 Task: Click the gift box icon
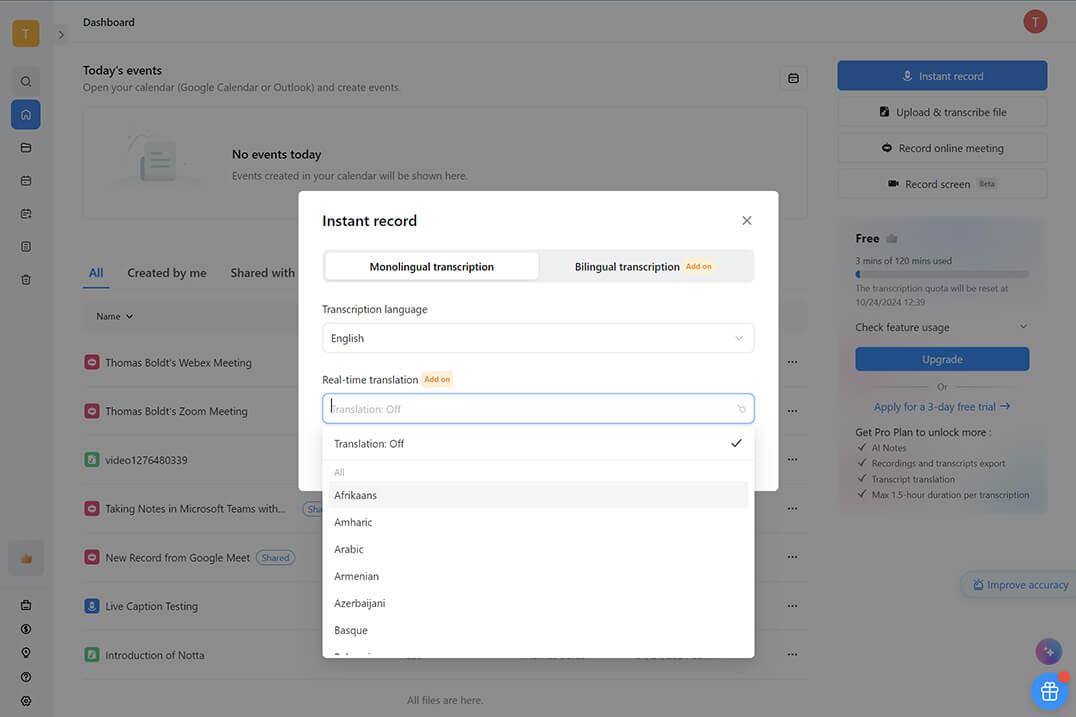tap(1049, 691)
